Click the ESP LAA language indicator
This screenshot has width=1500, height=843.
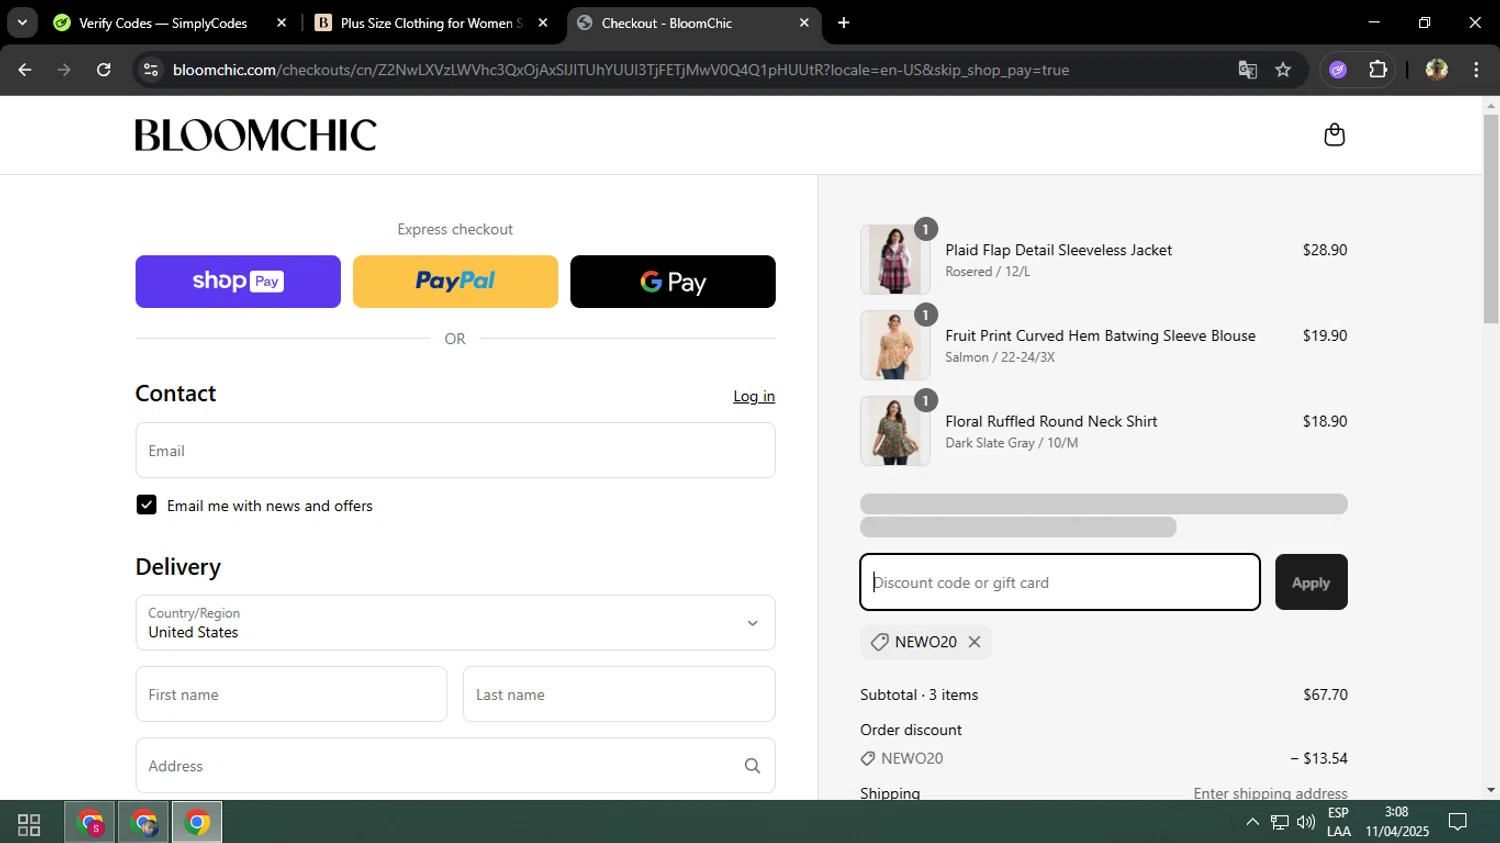click(x=1339, y=822)
